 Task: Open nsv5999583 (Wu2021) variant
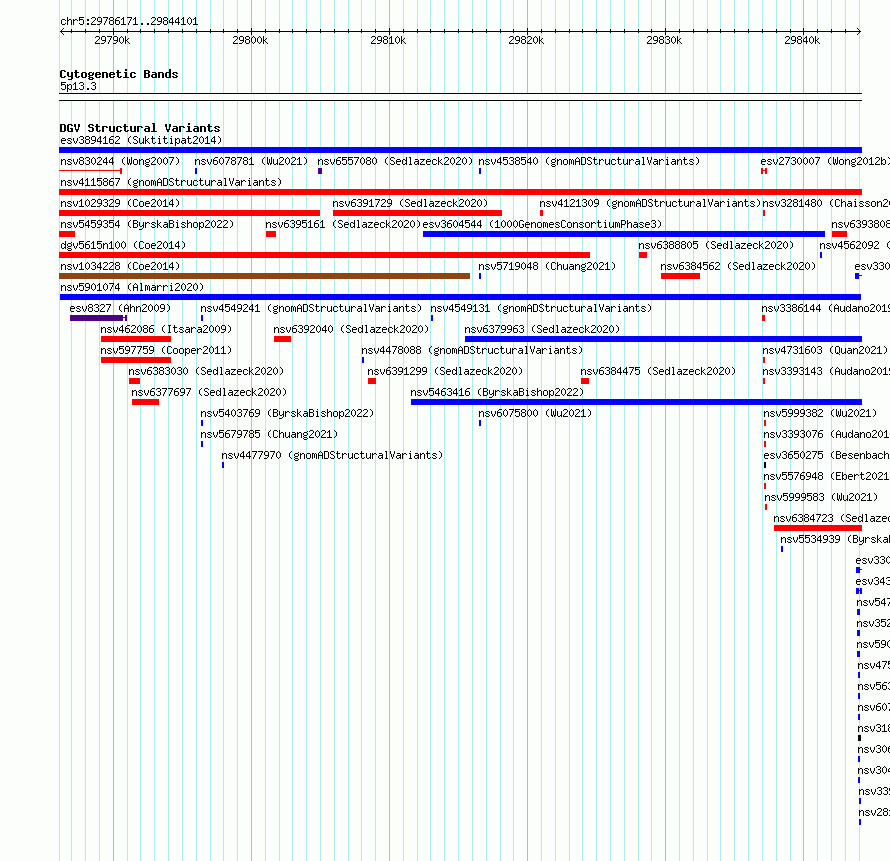(821, 497)
